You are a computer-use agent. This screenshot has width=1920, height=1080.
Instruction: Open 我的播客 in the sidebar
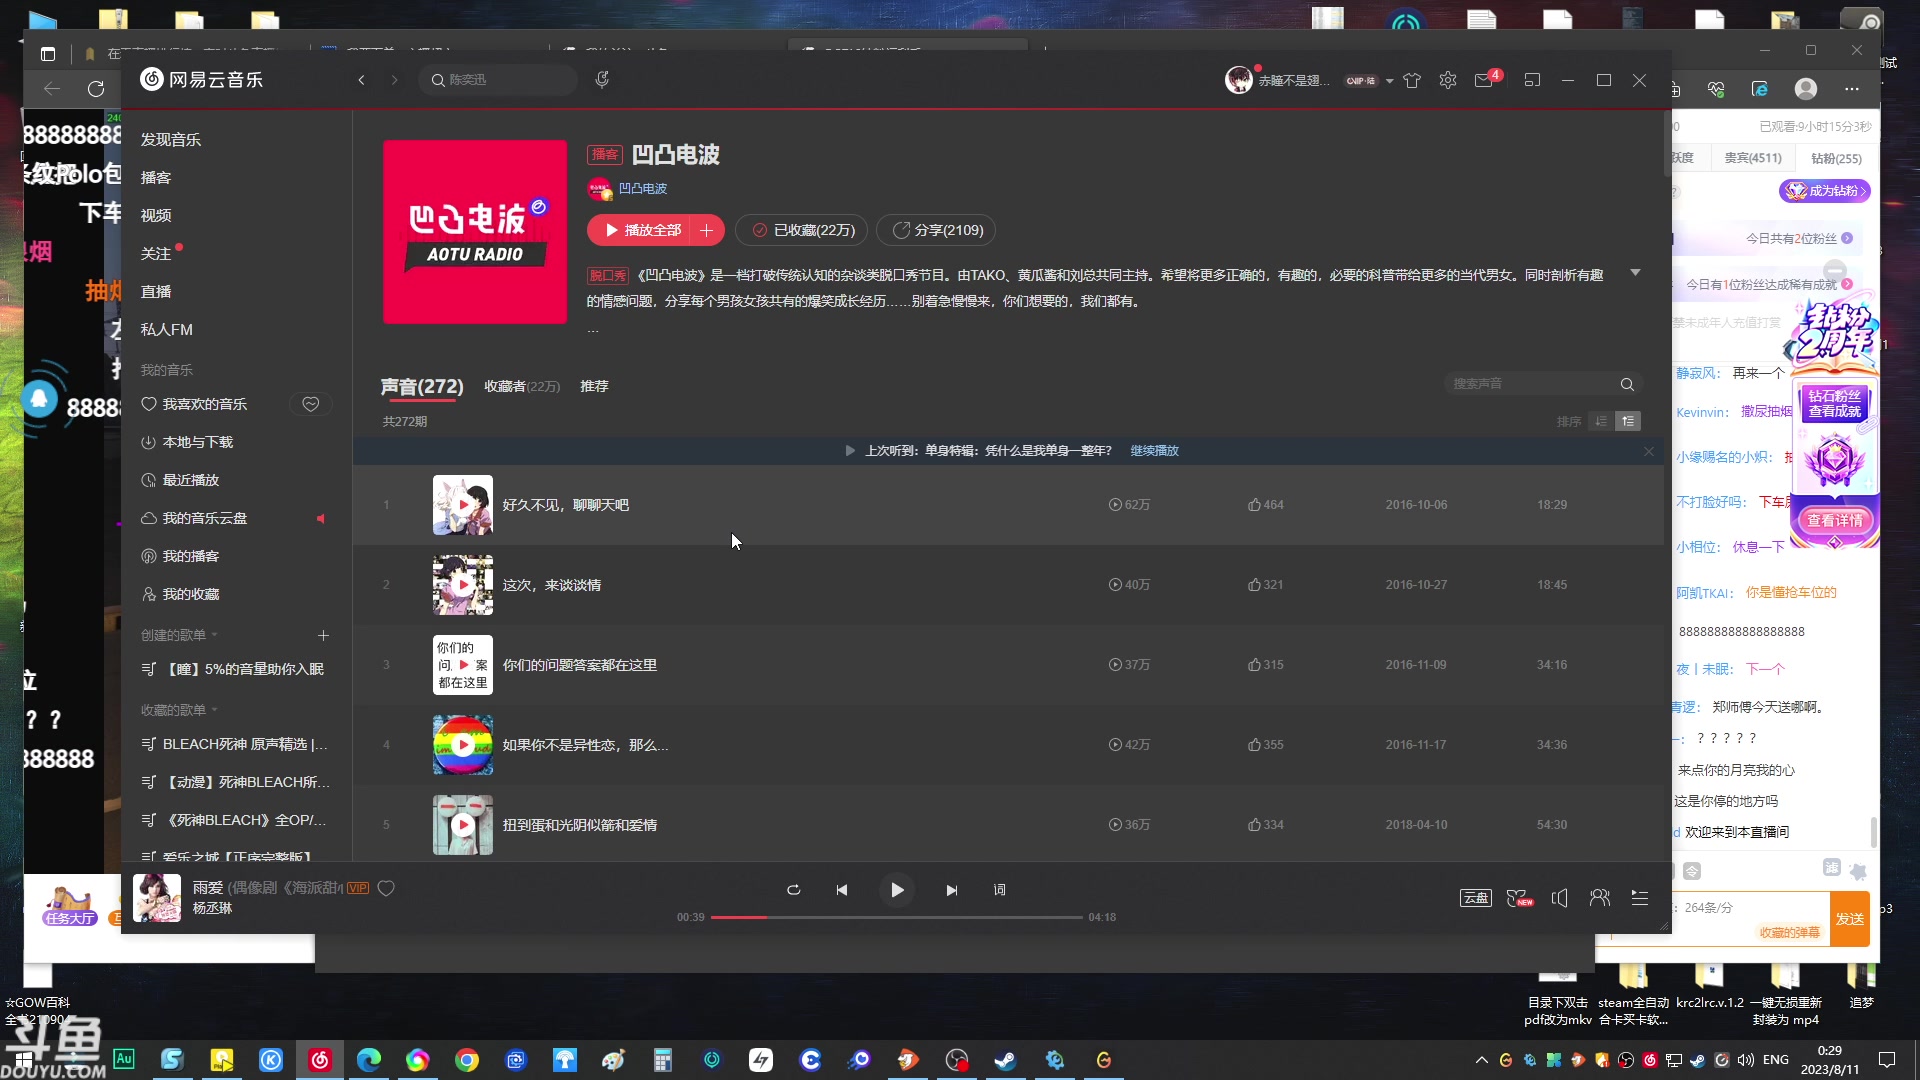point(180,556)
